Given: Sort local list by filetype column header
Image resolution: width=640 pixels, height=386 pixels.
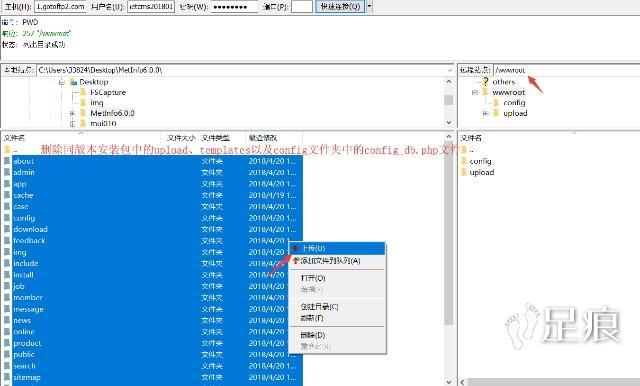Looking at the screenshot, I should pos(222,138).
